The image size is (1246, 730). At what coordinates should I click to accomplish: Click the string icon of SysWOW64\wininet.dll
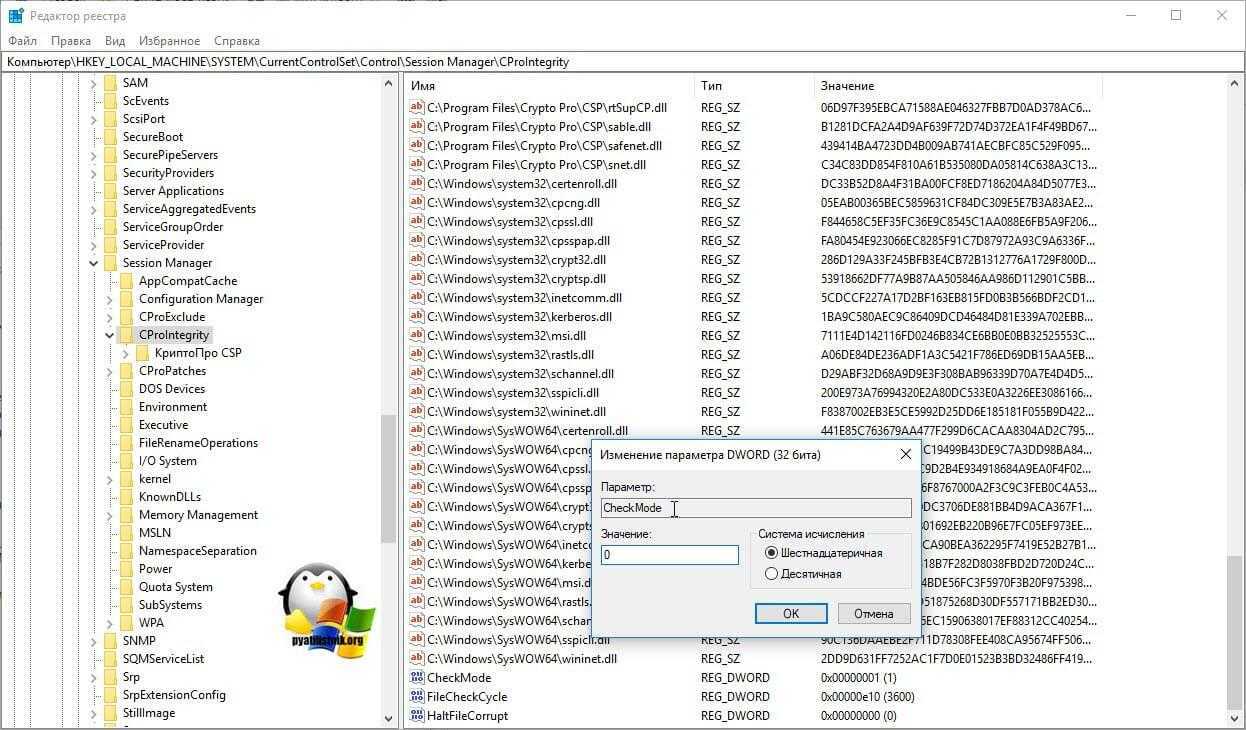[417, 659]
